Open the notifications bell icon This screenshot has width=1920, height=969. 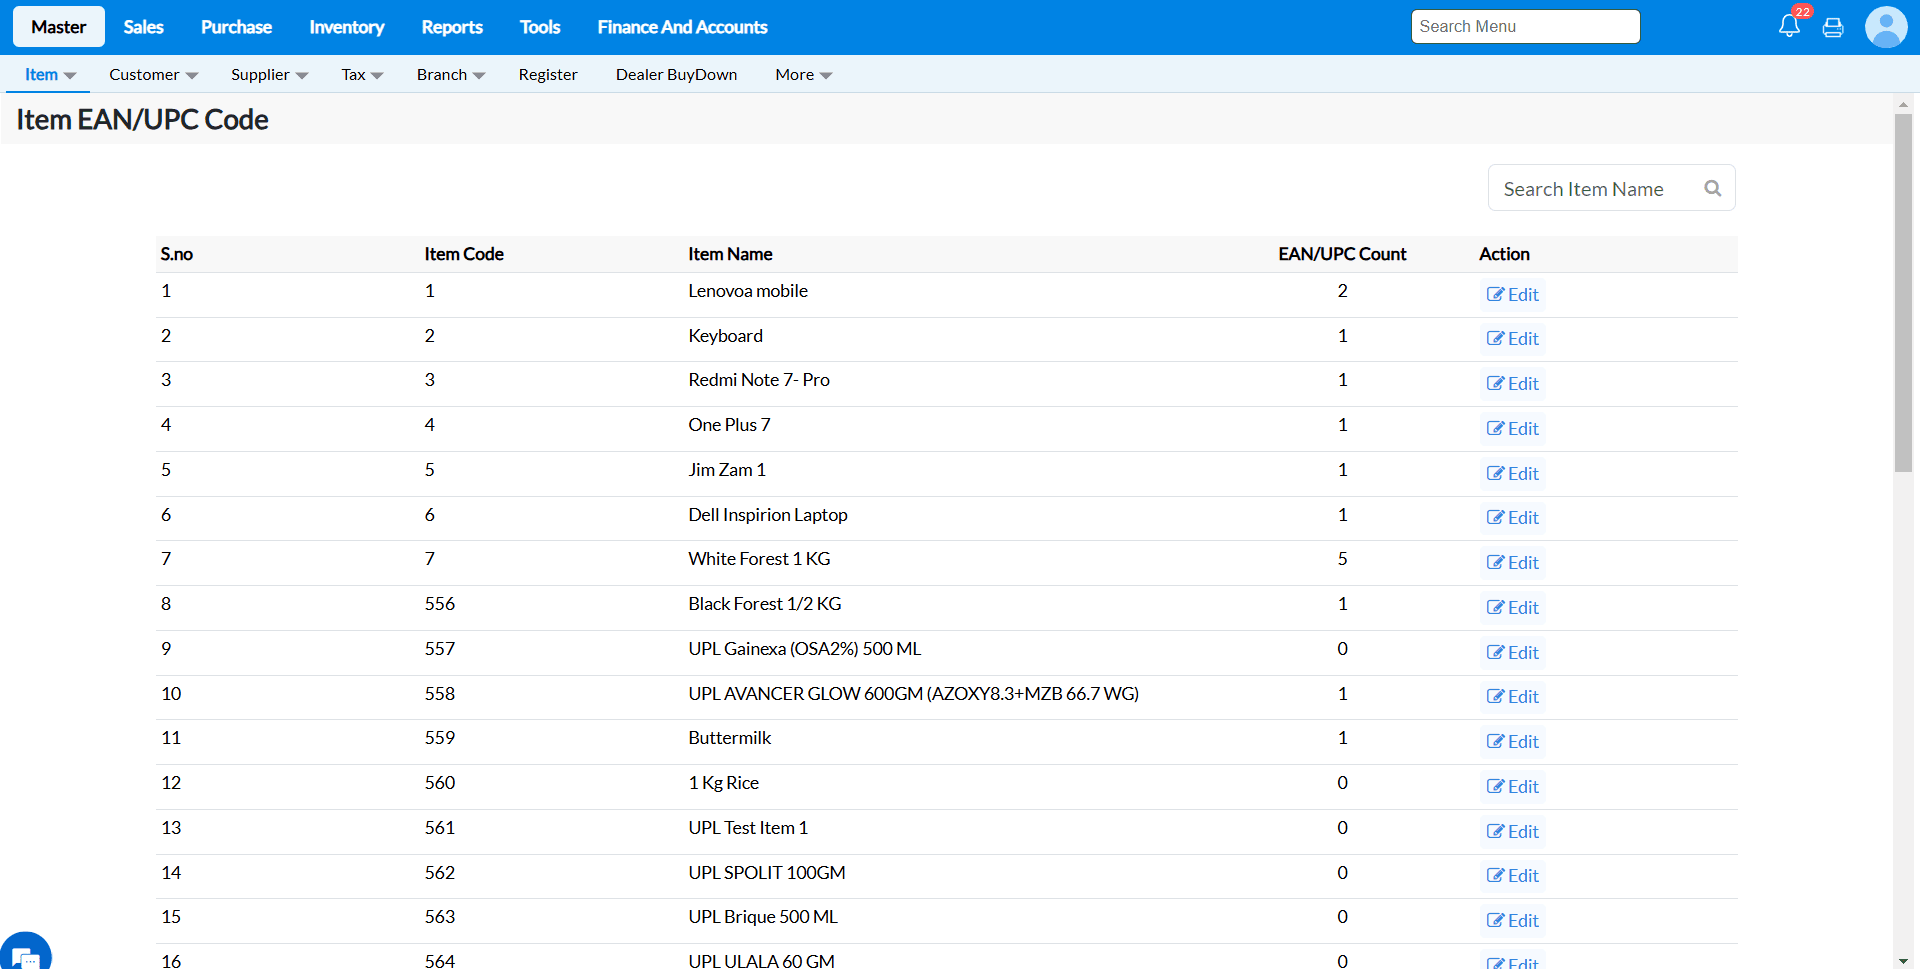1789,27
